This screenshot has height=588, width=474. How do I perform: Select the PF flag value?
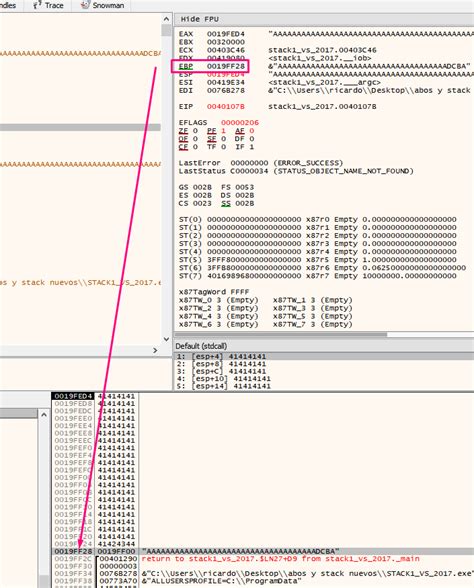tap(223, 131)
